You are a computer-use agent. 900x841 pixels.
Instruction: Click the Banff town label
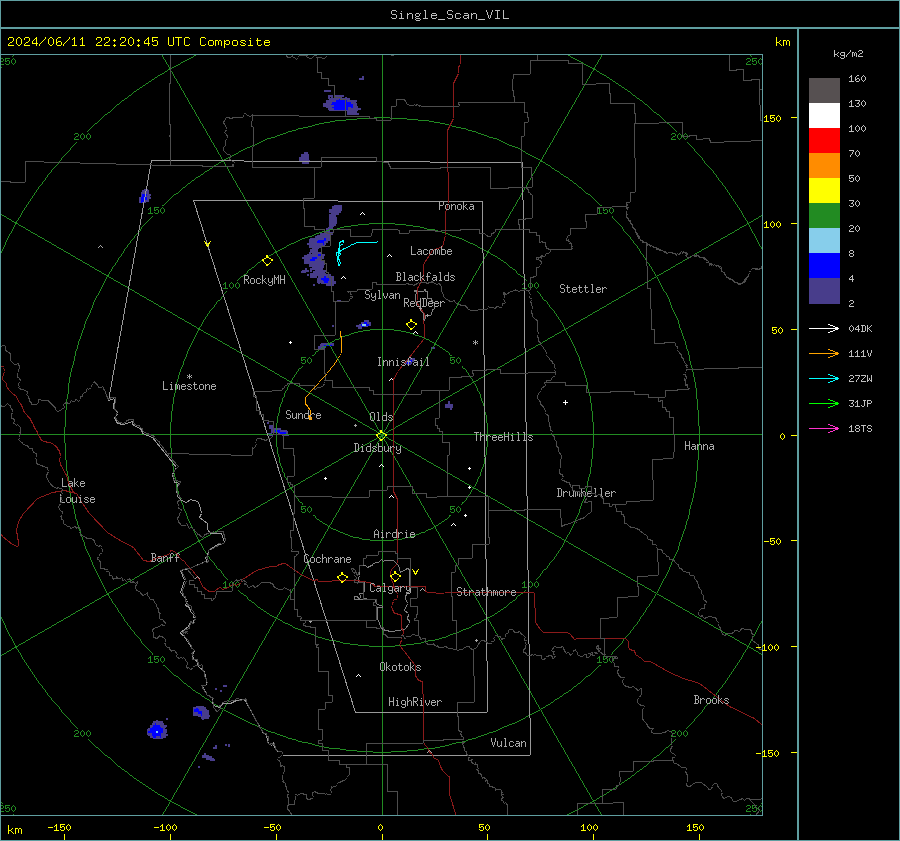point(165,558)
